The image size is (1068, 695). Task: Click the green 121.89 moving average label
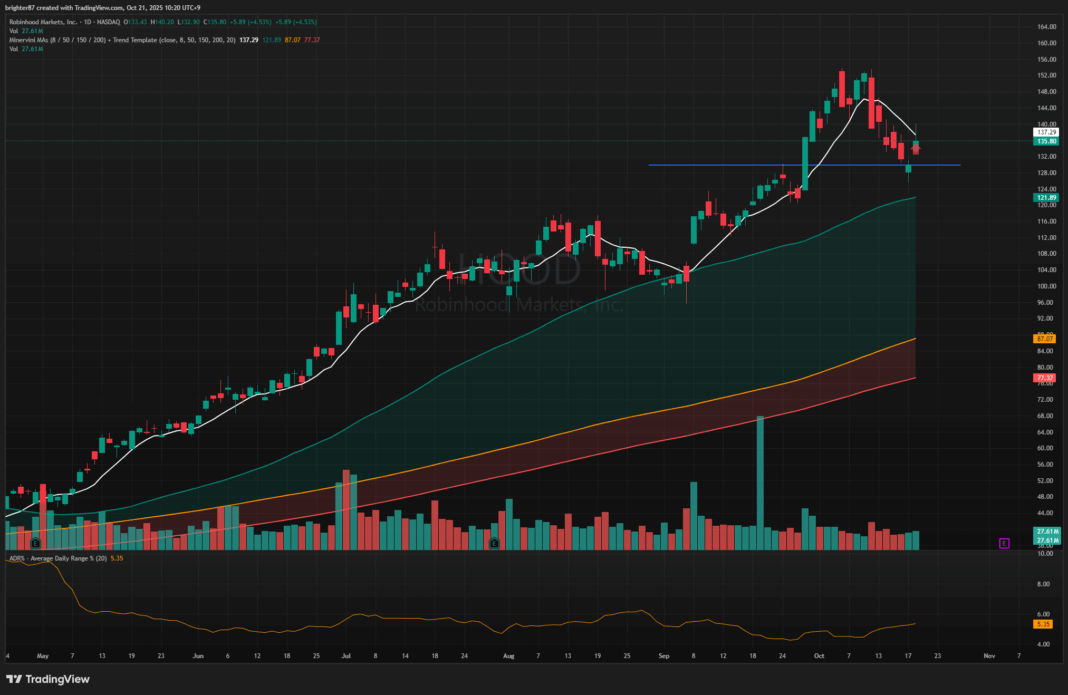tap(1046, 198)
